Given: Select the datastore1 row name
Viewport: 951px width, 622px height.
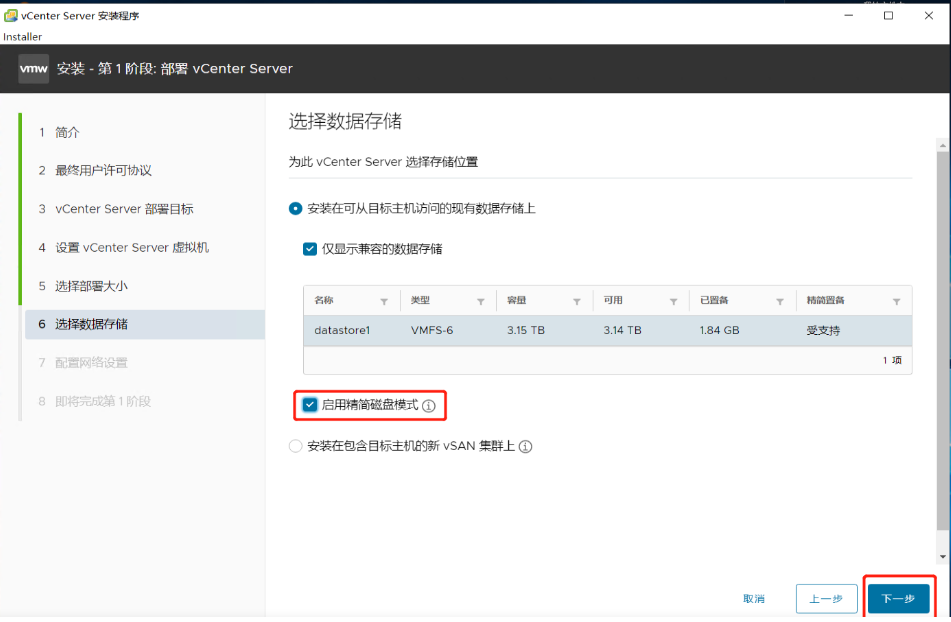Looking at the screenshot, I should [342, 330].
